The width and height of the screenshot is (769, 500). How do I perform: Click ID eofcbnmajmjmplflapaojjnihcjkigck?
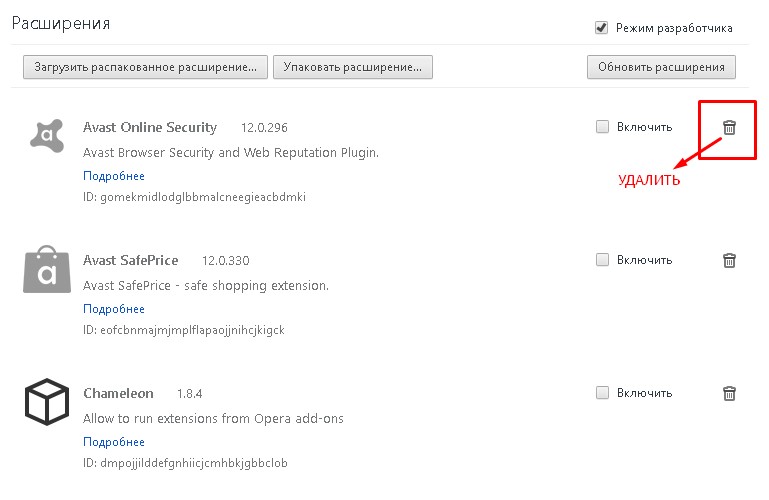(x=184, y=330)
